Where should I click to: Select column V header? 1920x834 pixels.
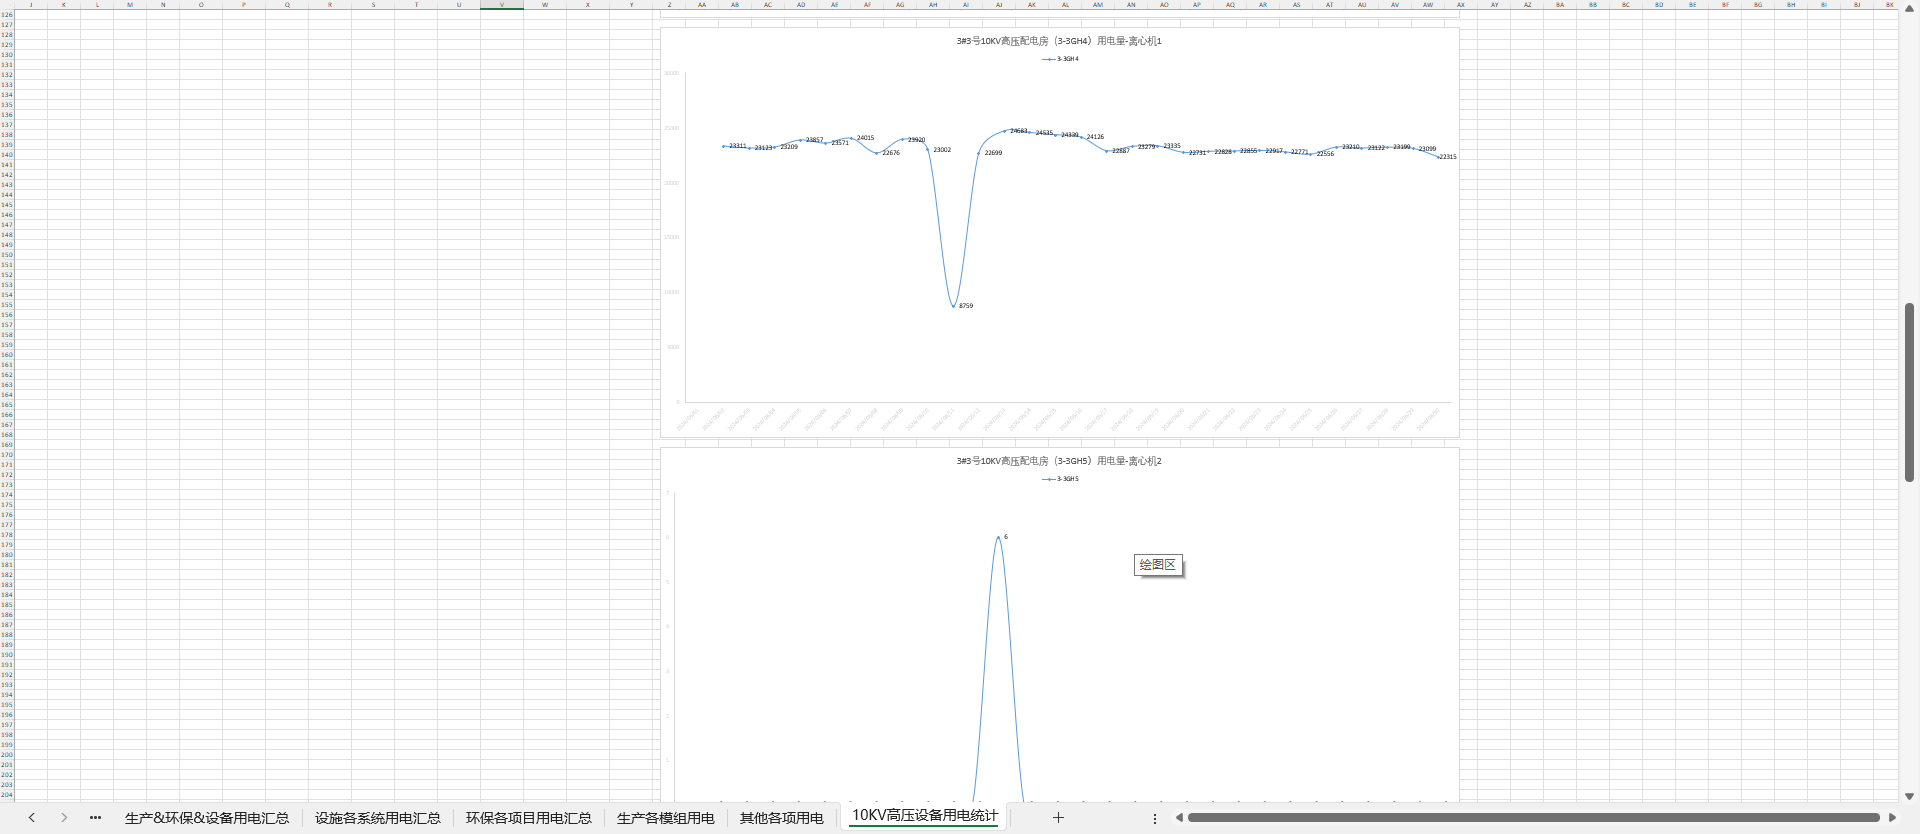(502, 5)
